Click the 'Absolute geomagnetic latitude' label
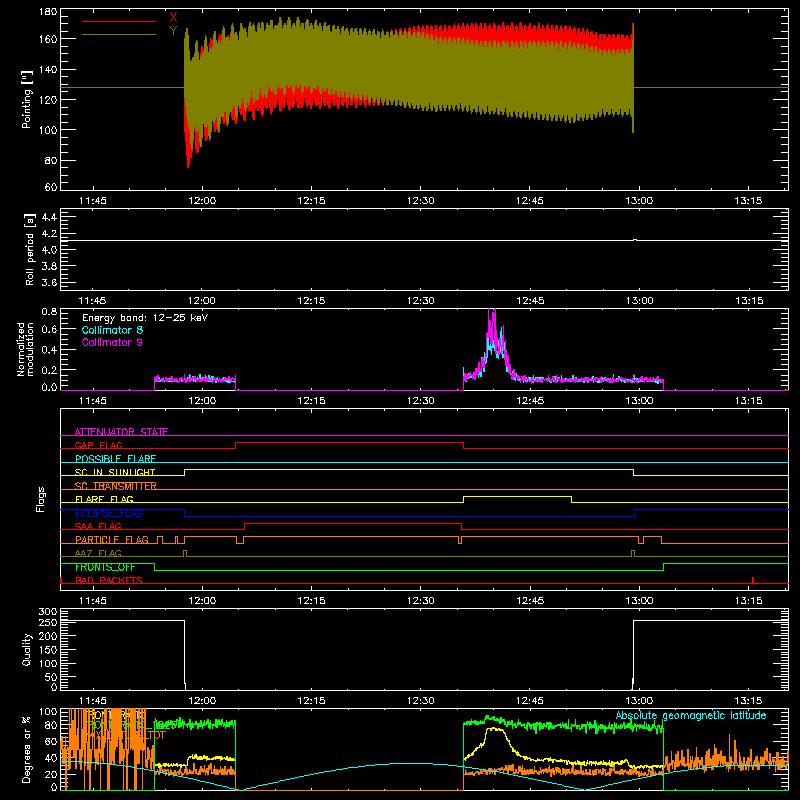This screenshot has width=800, height=800. click(691, 715)
